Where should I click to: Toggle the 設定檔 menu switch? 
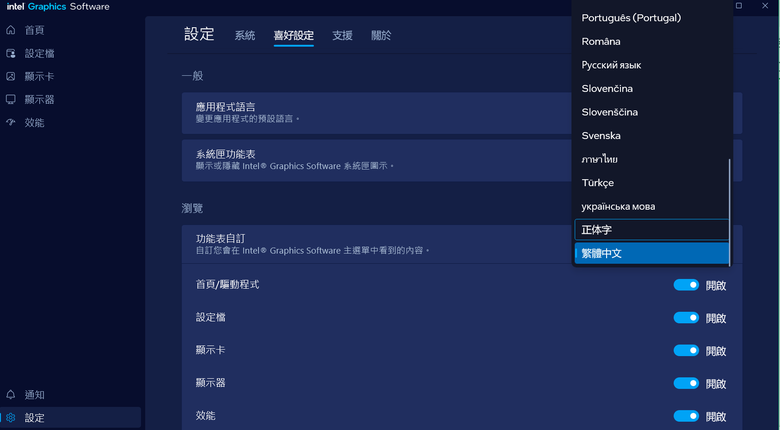click(x=686, y=318)
